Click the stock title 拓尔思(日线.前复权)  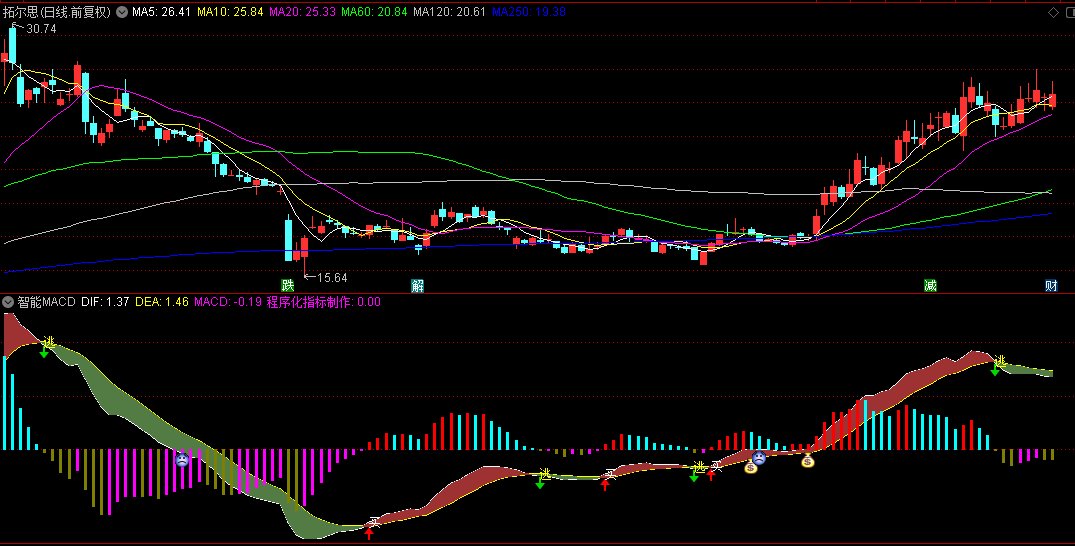[57, 12]
